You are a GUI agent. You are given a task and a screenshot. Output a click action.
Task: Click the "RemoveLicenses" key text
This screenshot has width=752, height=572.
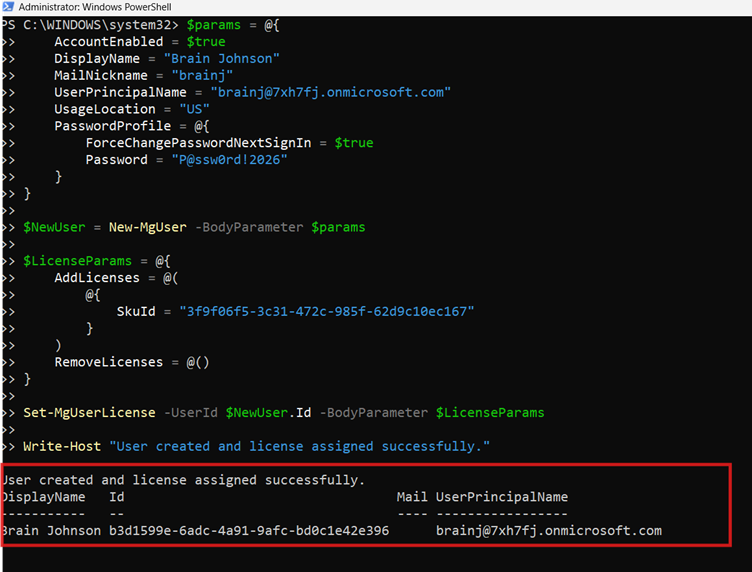(x=108, y=362)
